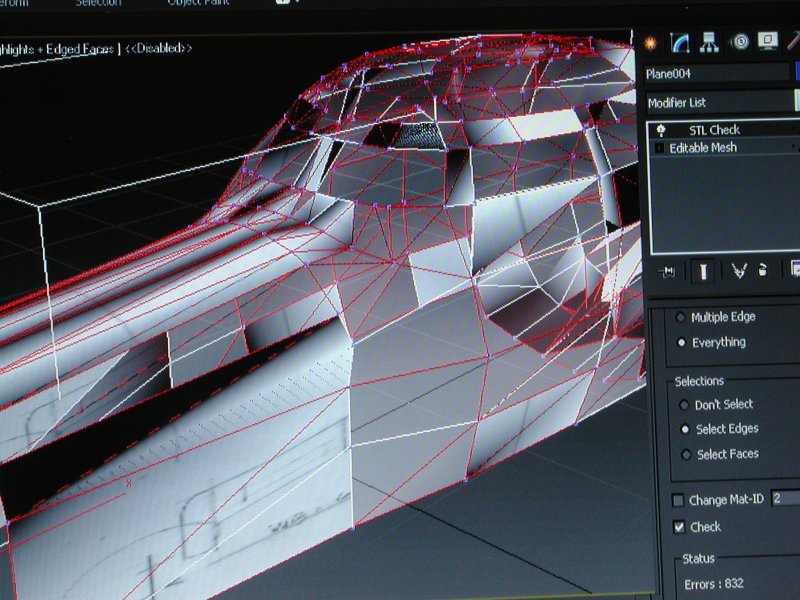Expand the Editable Mesh stack entry

(x=659, y=148)
